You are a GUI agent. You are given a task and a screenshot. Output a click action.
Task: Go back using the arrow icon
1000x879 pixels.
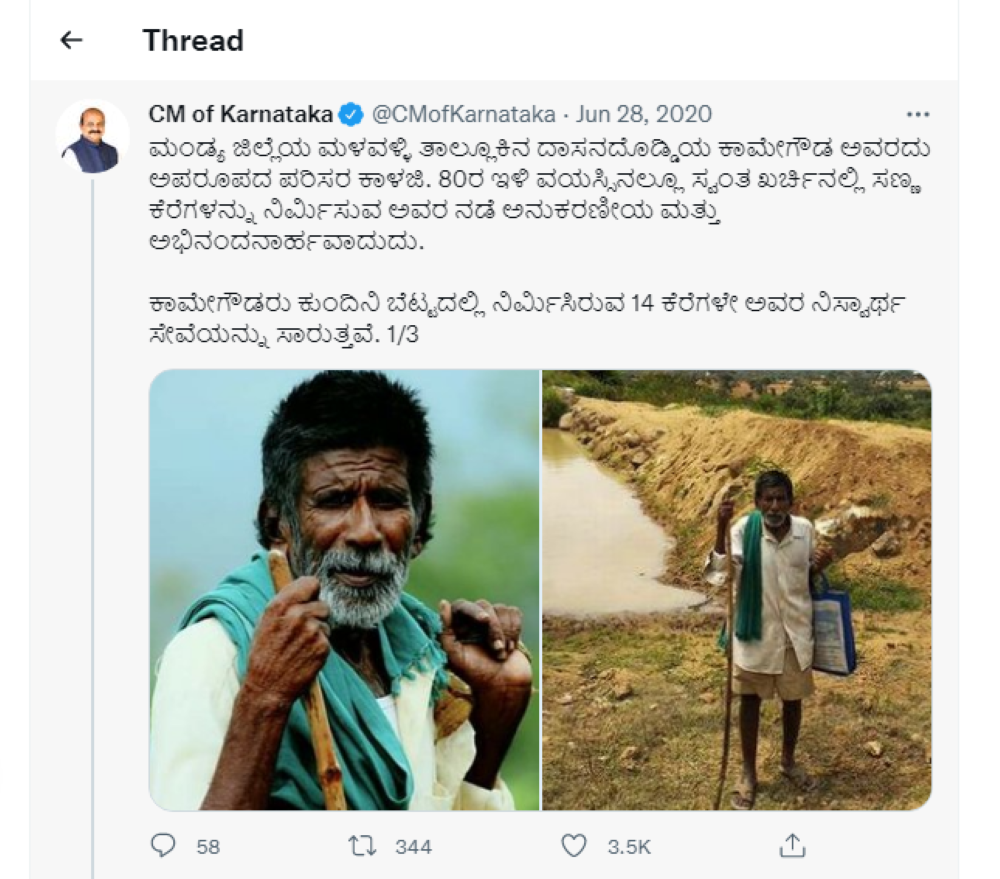pyautogui.click(x=70, y=40)
